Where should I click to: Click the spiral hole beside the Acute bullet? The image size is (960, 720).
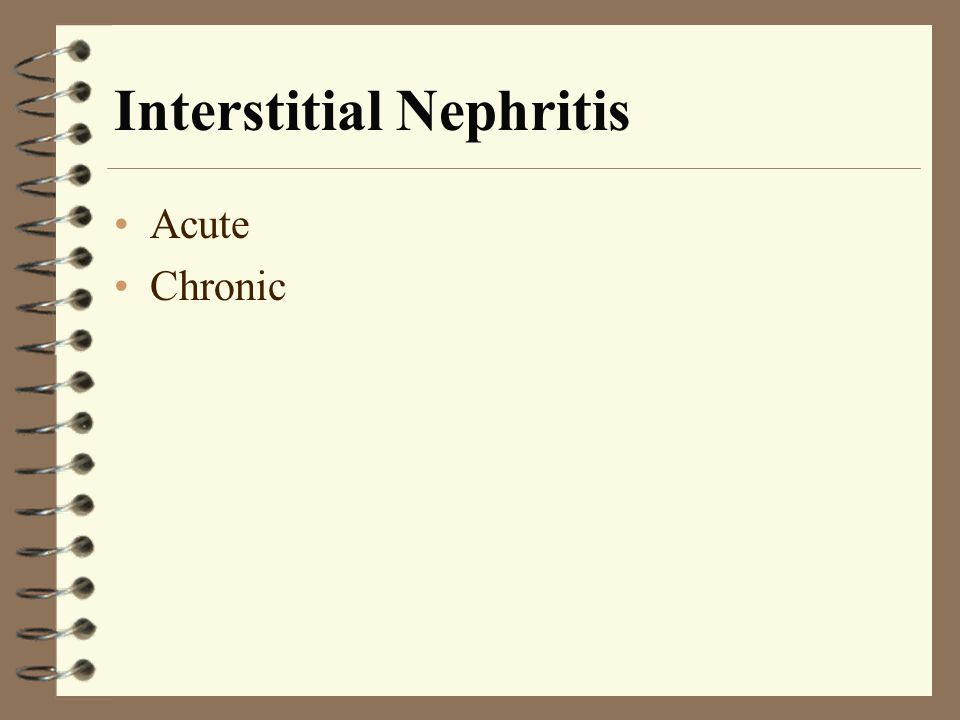tap(81, 217)
